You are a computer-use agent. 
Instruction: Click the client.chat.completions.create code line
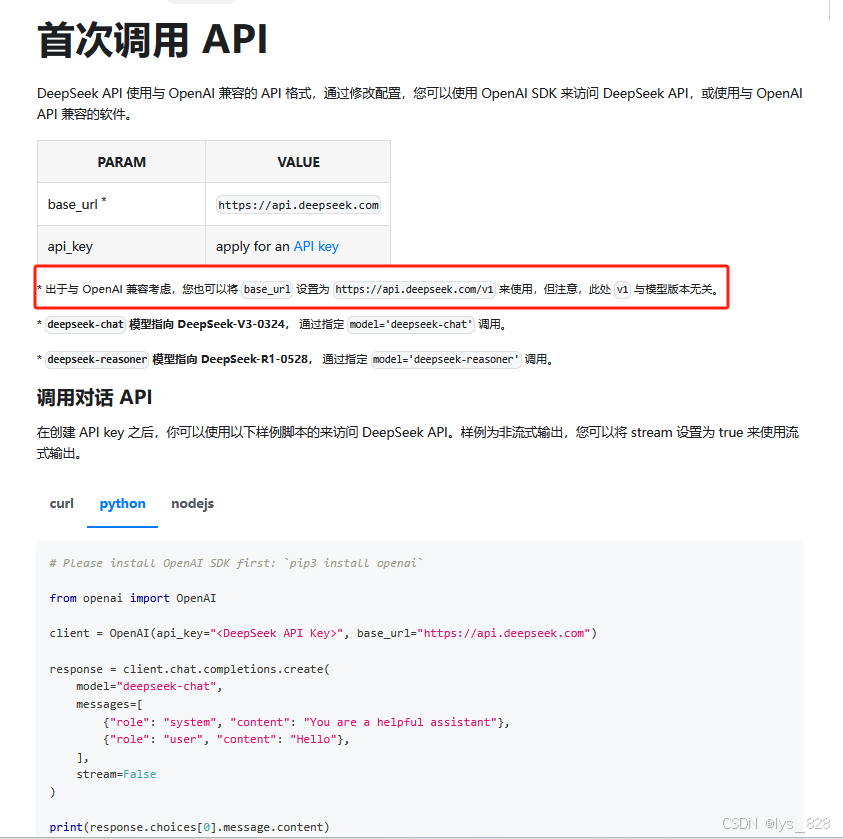190,669
